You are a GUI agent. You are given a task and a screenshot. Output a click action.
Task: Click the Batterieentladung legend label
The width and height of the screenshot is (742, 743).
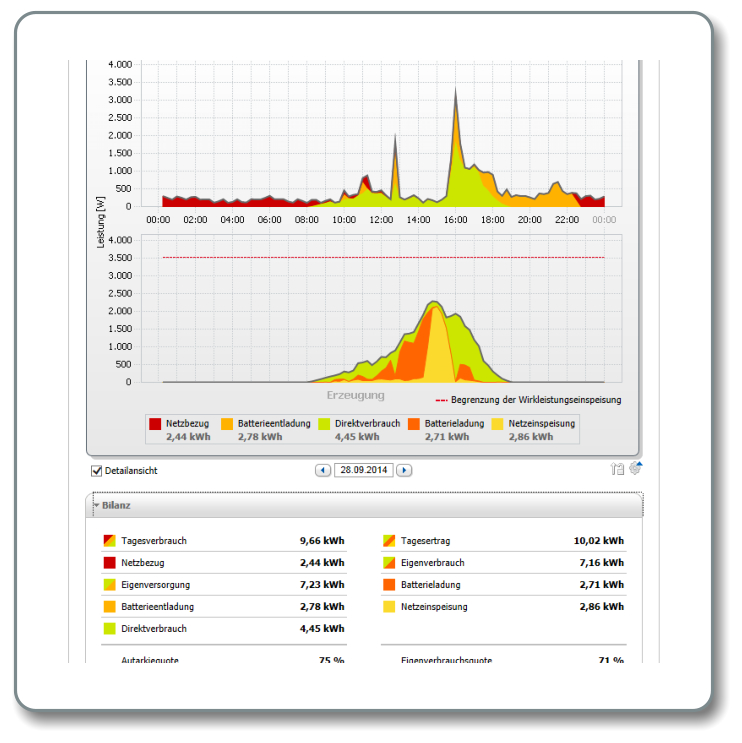tap(274, 424)
